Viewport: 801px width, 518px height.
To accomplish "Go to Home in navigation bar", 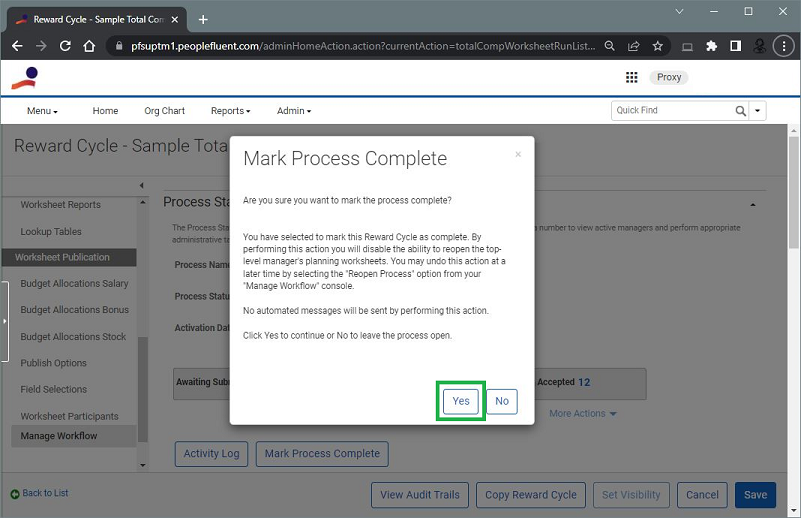I will pos(105,111).
